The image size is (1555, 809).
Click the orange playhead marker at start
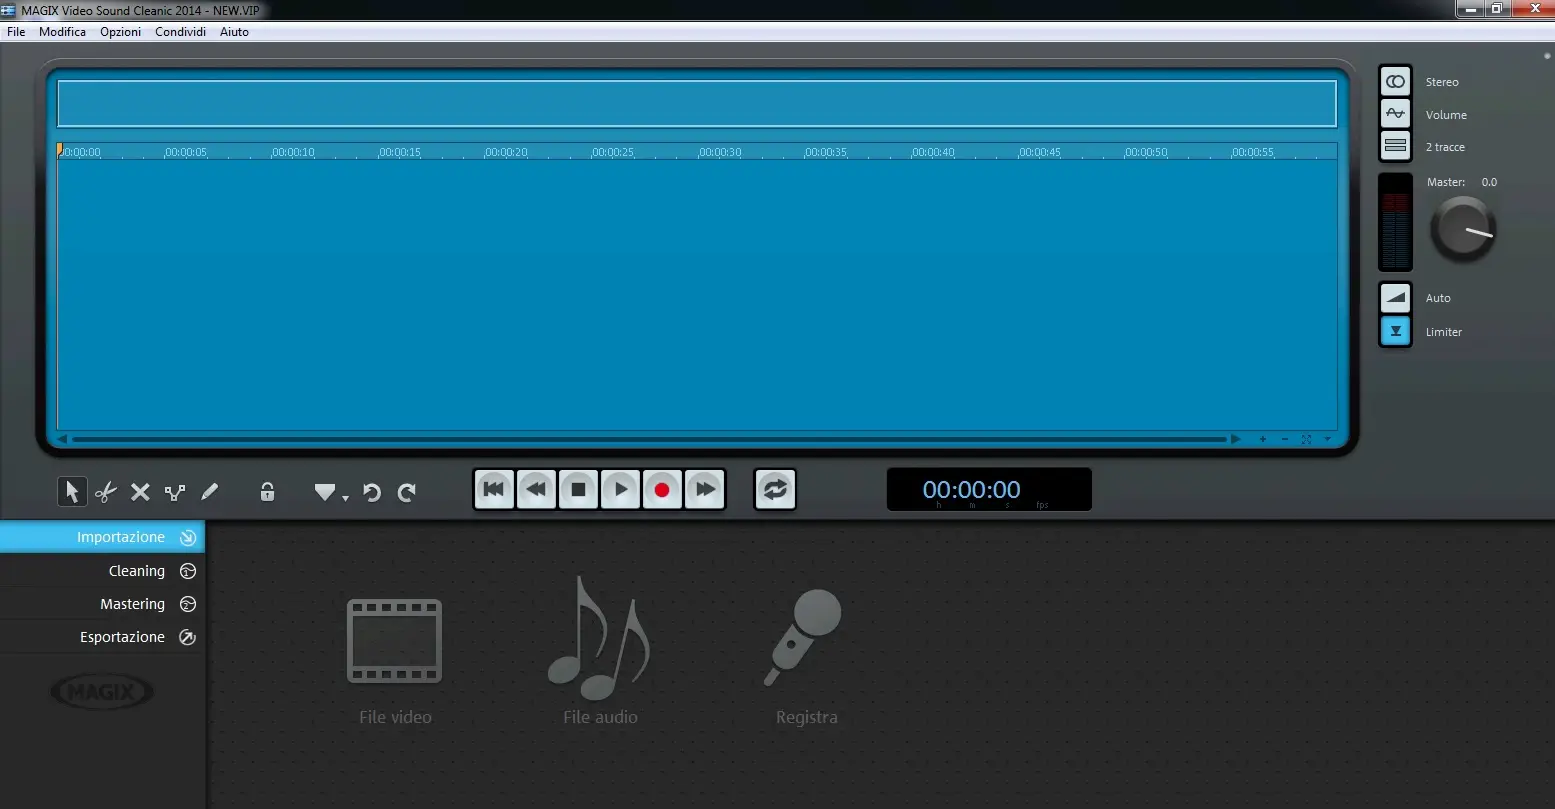coord(60,150)
